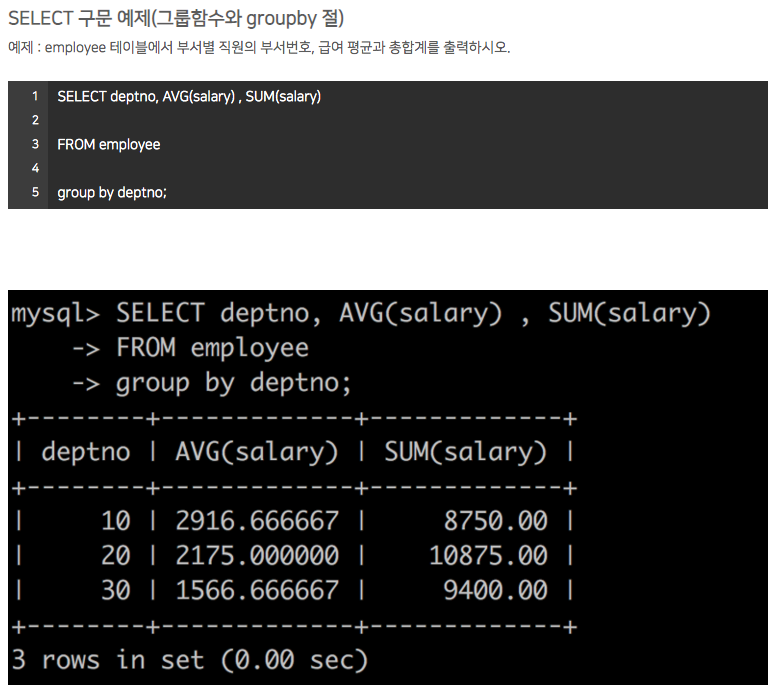Click average value '1566.666667'

[x=257, y=590]
